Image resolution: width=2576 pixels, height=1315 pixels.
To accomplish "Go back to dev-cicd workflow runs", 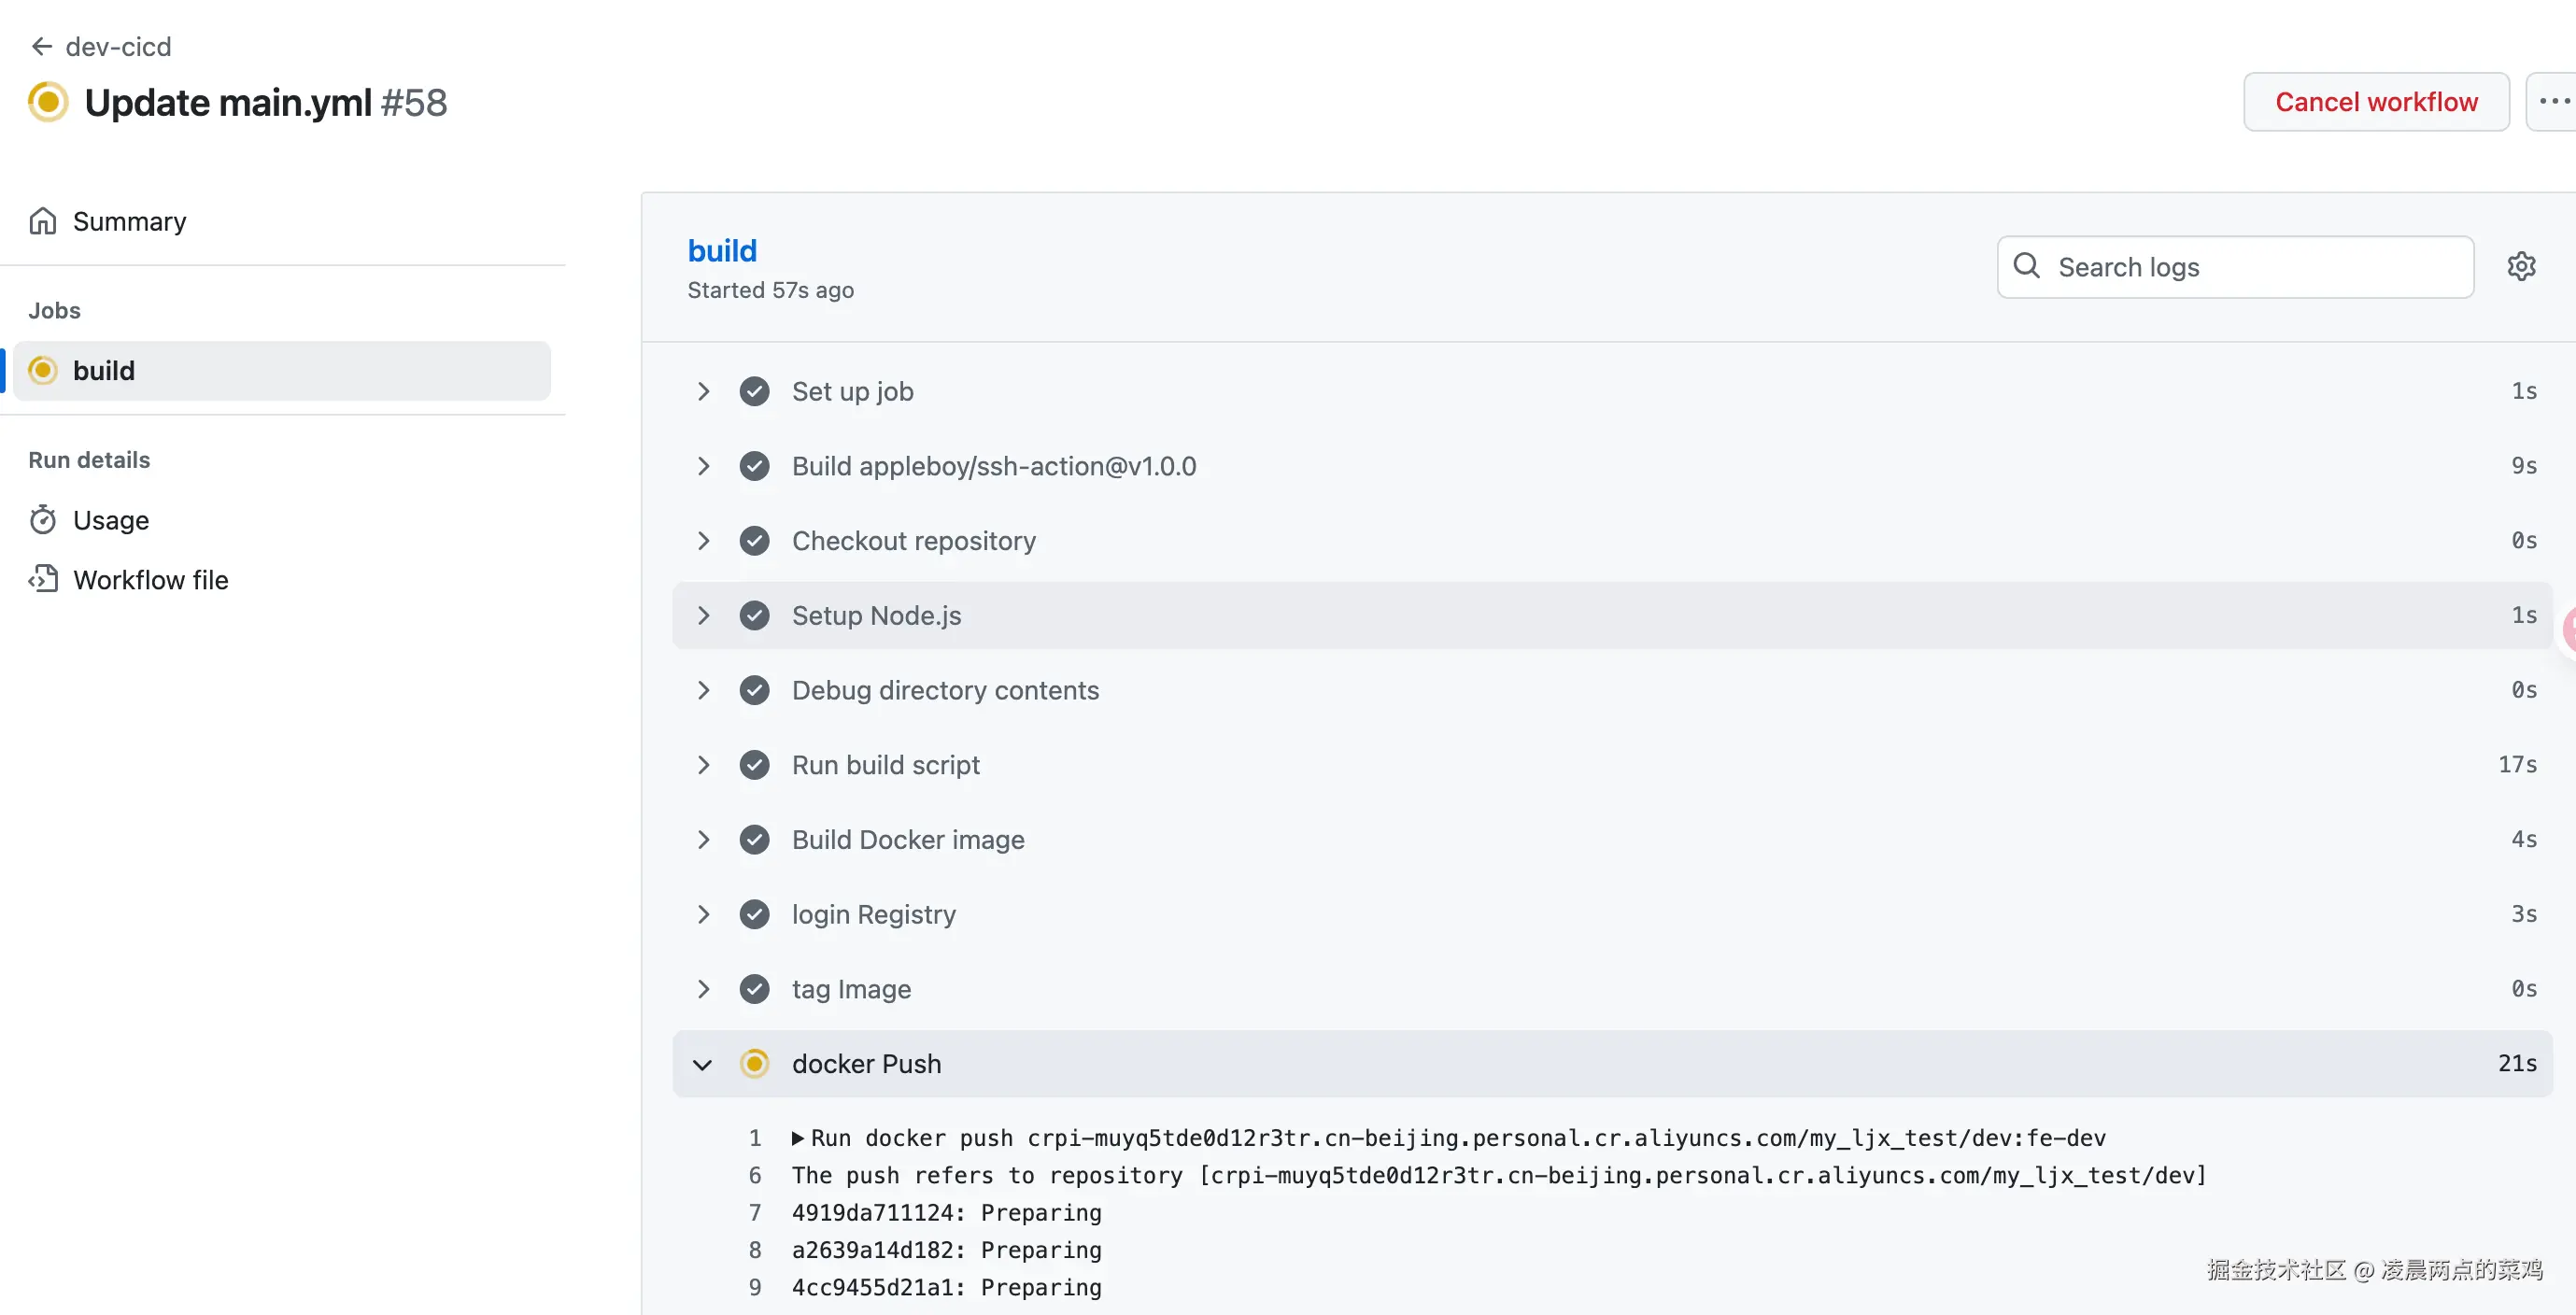I will [118, 47].
